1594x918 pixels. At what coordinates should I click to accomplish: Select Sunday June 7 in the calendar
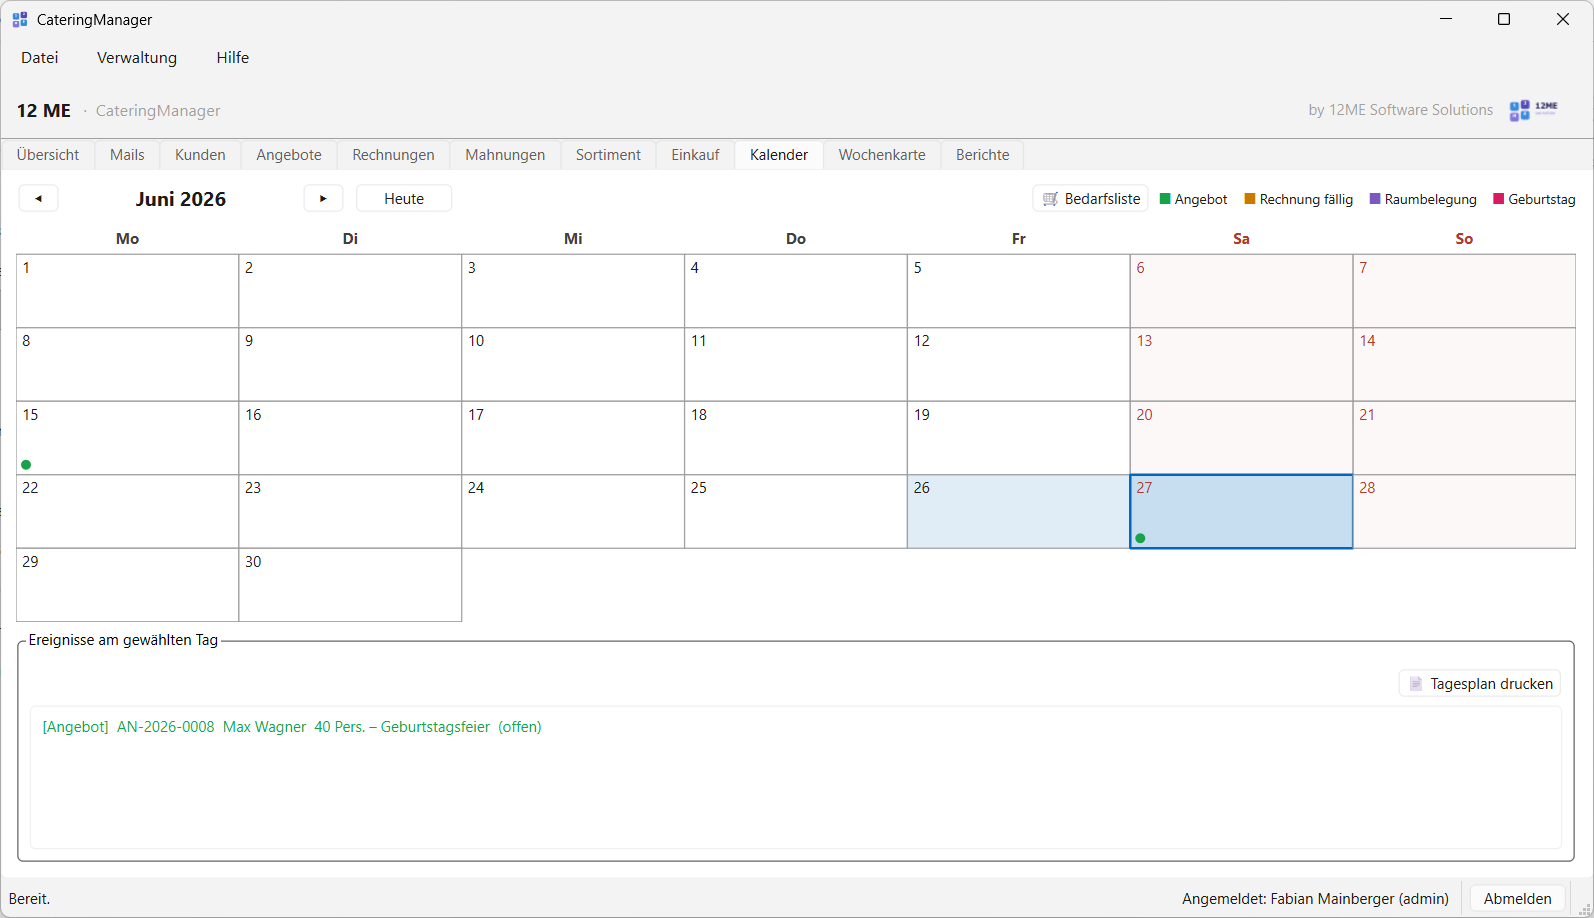click(1464, 291)
